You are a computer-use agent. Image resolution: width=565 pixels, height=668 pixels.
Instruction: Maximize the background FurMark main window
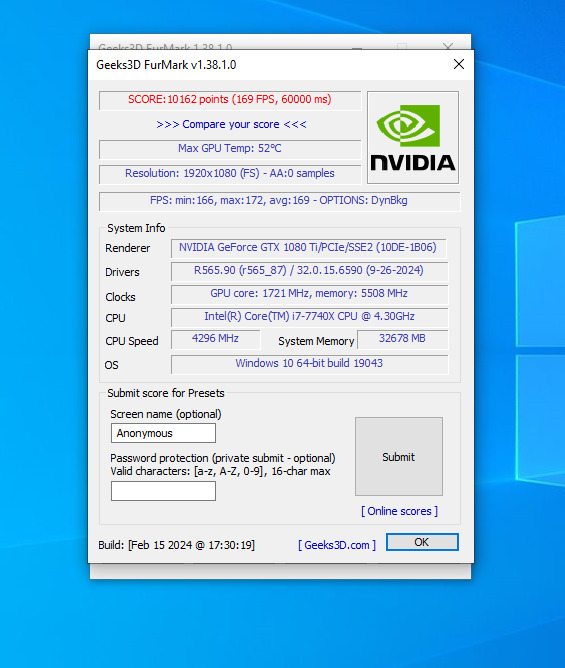click(x=402, y=46)
